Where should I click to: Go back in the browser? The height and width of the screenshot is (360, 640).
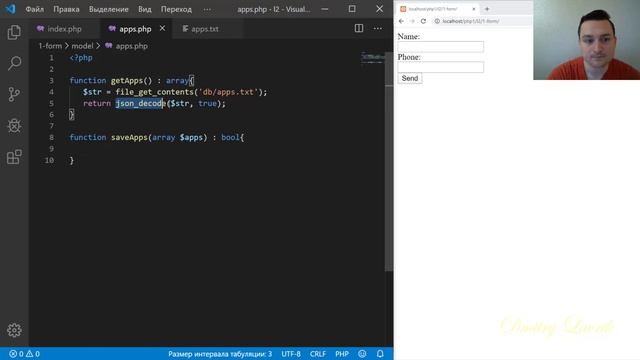coord(401,21)
